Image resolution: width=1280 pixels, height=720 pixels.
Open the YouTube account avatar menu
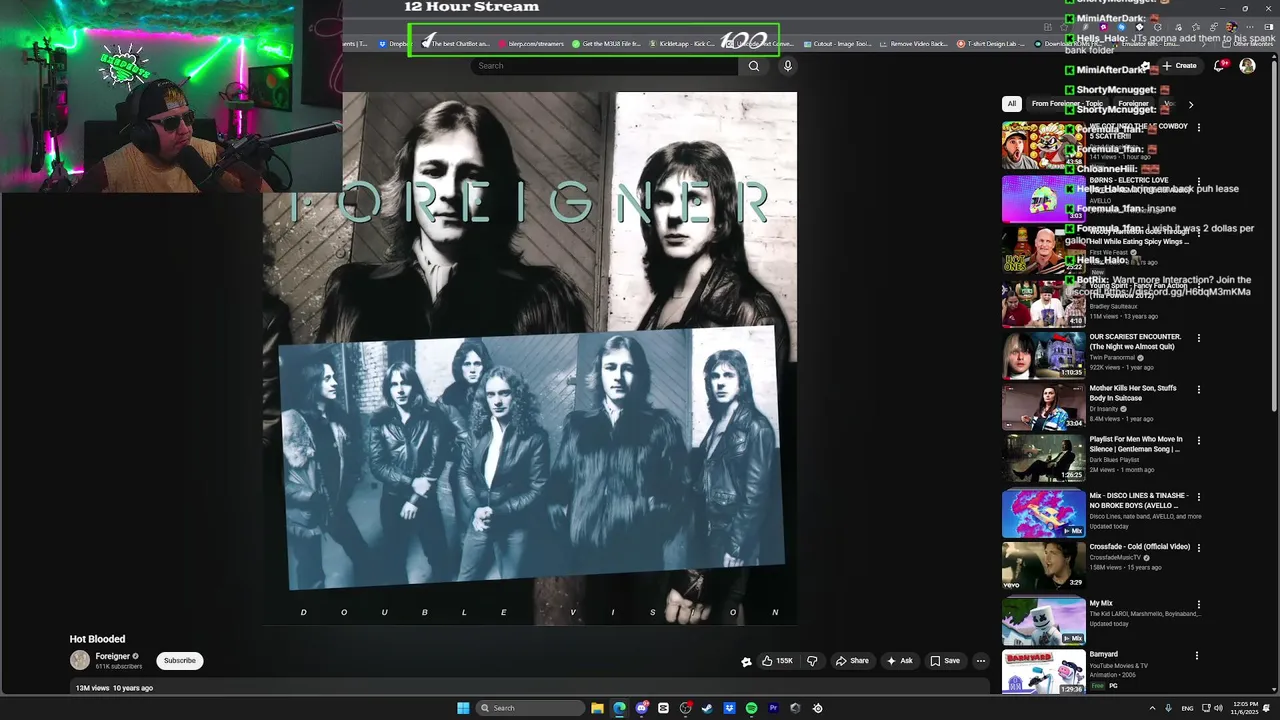coord(1247,66)
